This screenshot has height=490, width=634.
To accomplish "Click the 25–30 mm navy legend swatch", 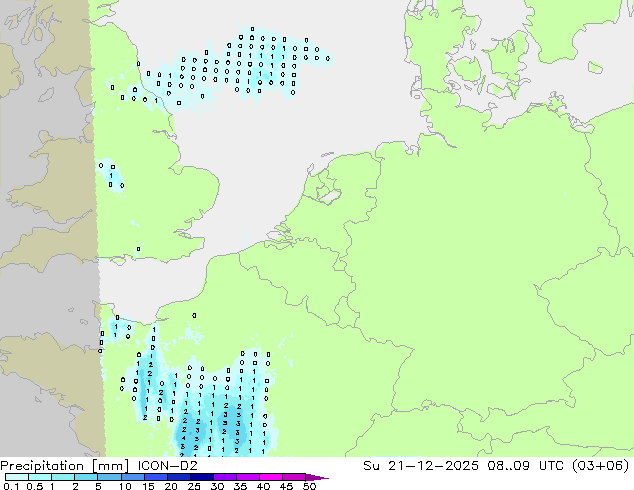I will (x=201, y=477).
